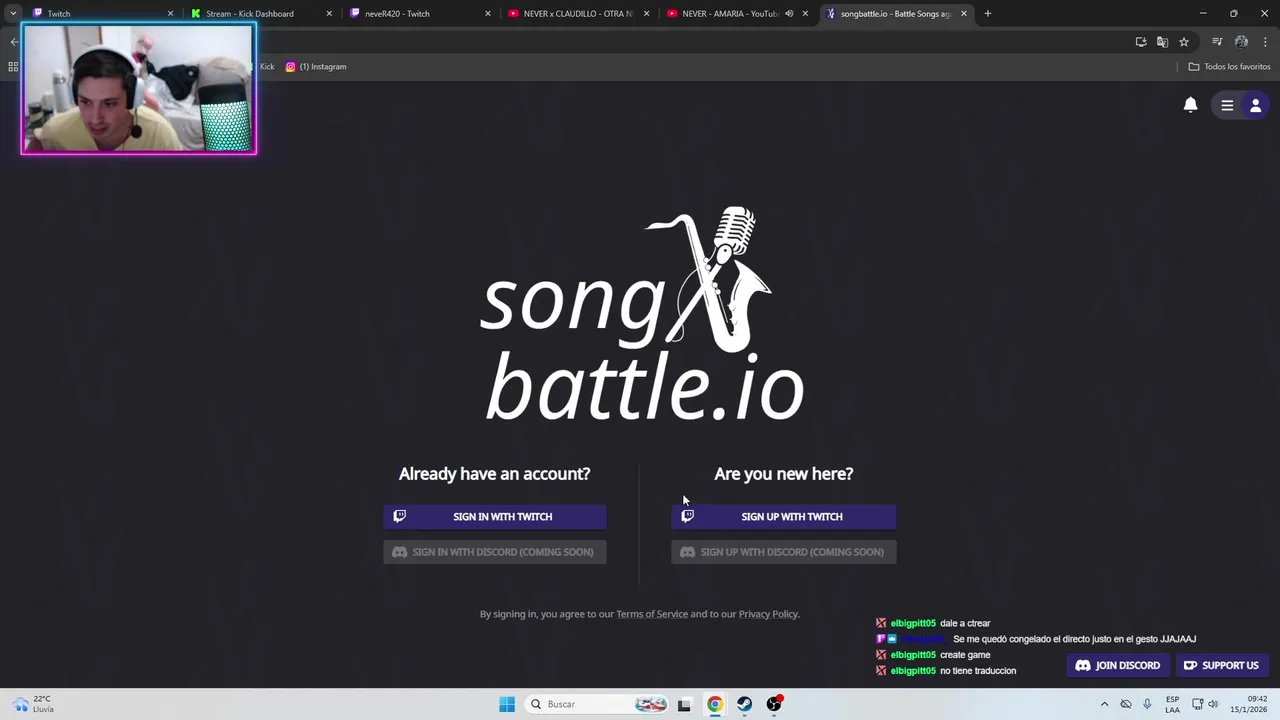This screenshot has height=720, width=1280.
Task: Bookmark this page with star icon
Action: [x=1184, y=42]
